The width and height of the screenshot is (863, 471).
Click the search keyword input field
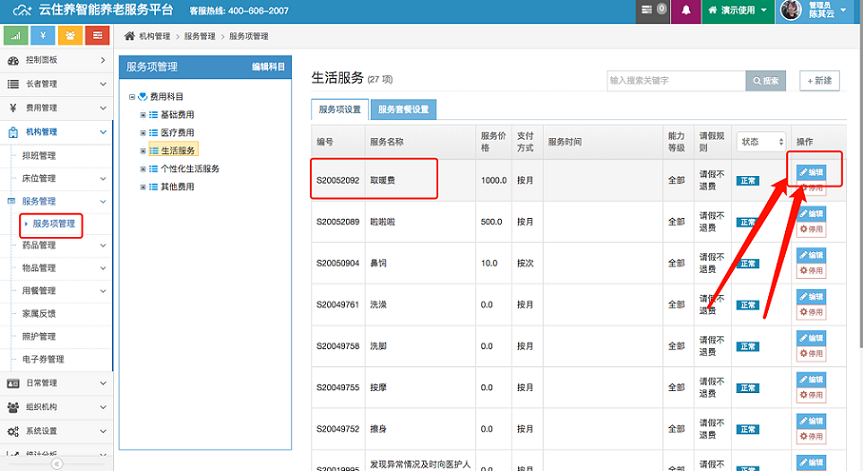675,81
